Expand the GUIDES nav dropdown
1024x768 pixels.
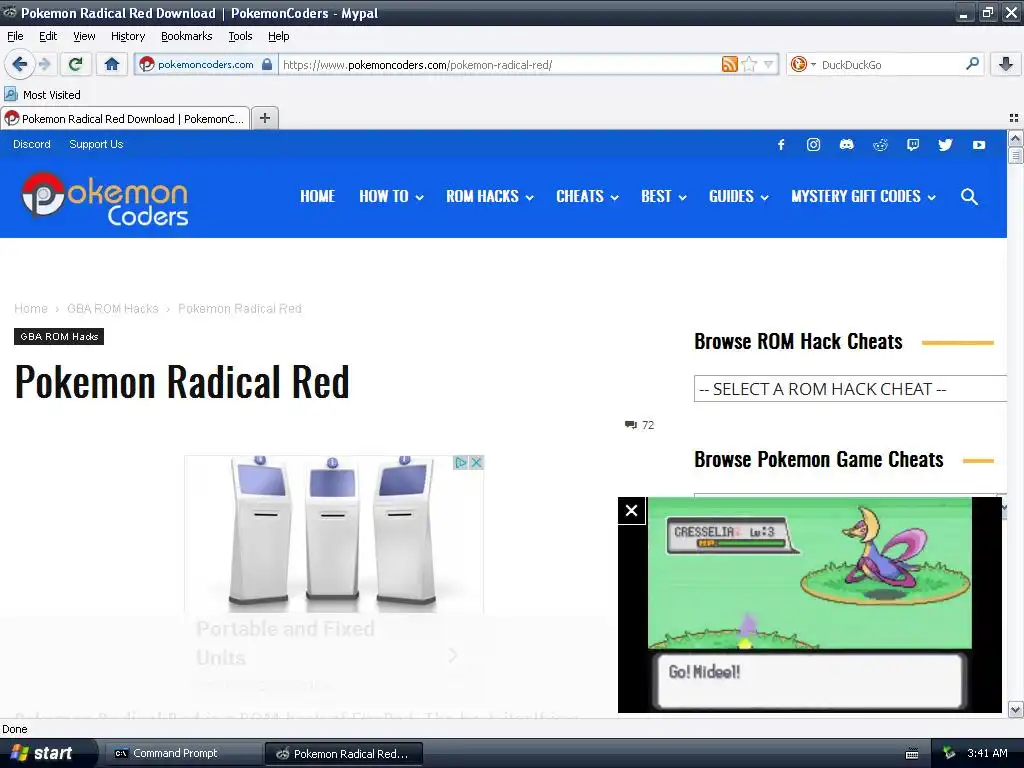[739, 197]
